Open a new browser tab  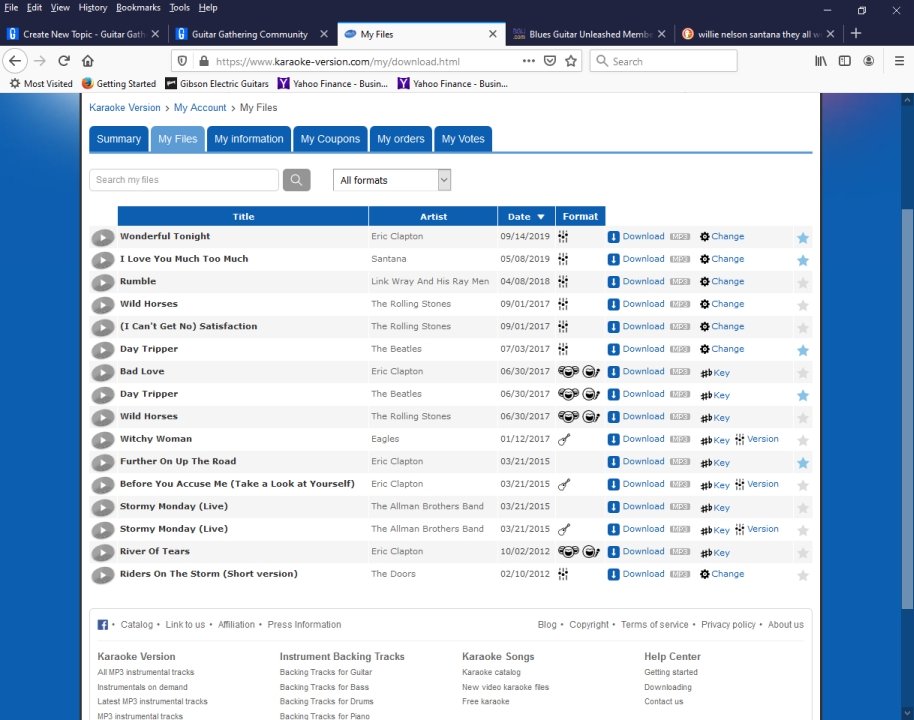(x=856, y=33)
